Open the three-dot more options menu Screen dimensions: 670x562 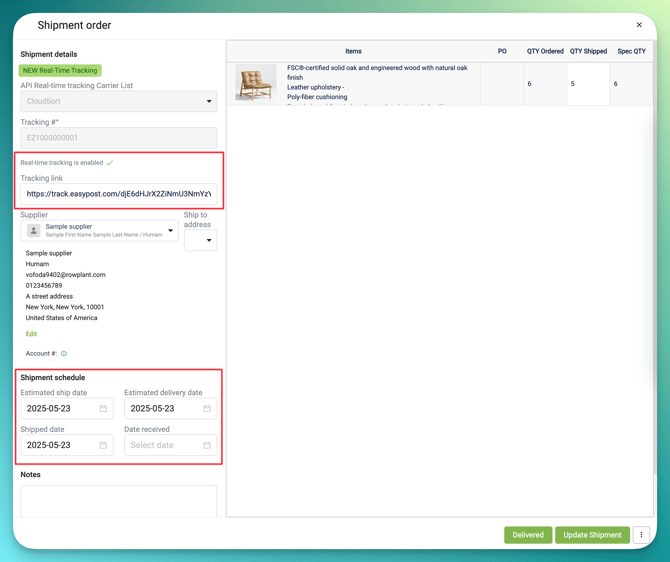[641, 535]
